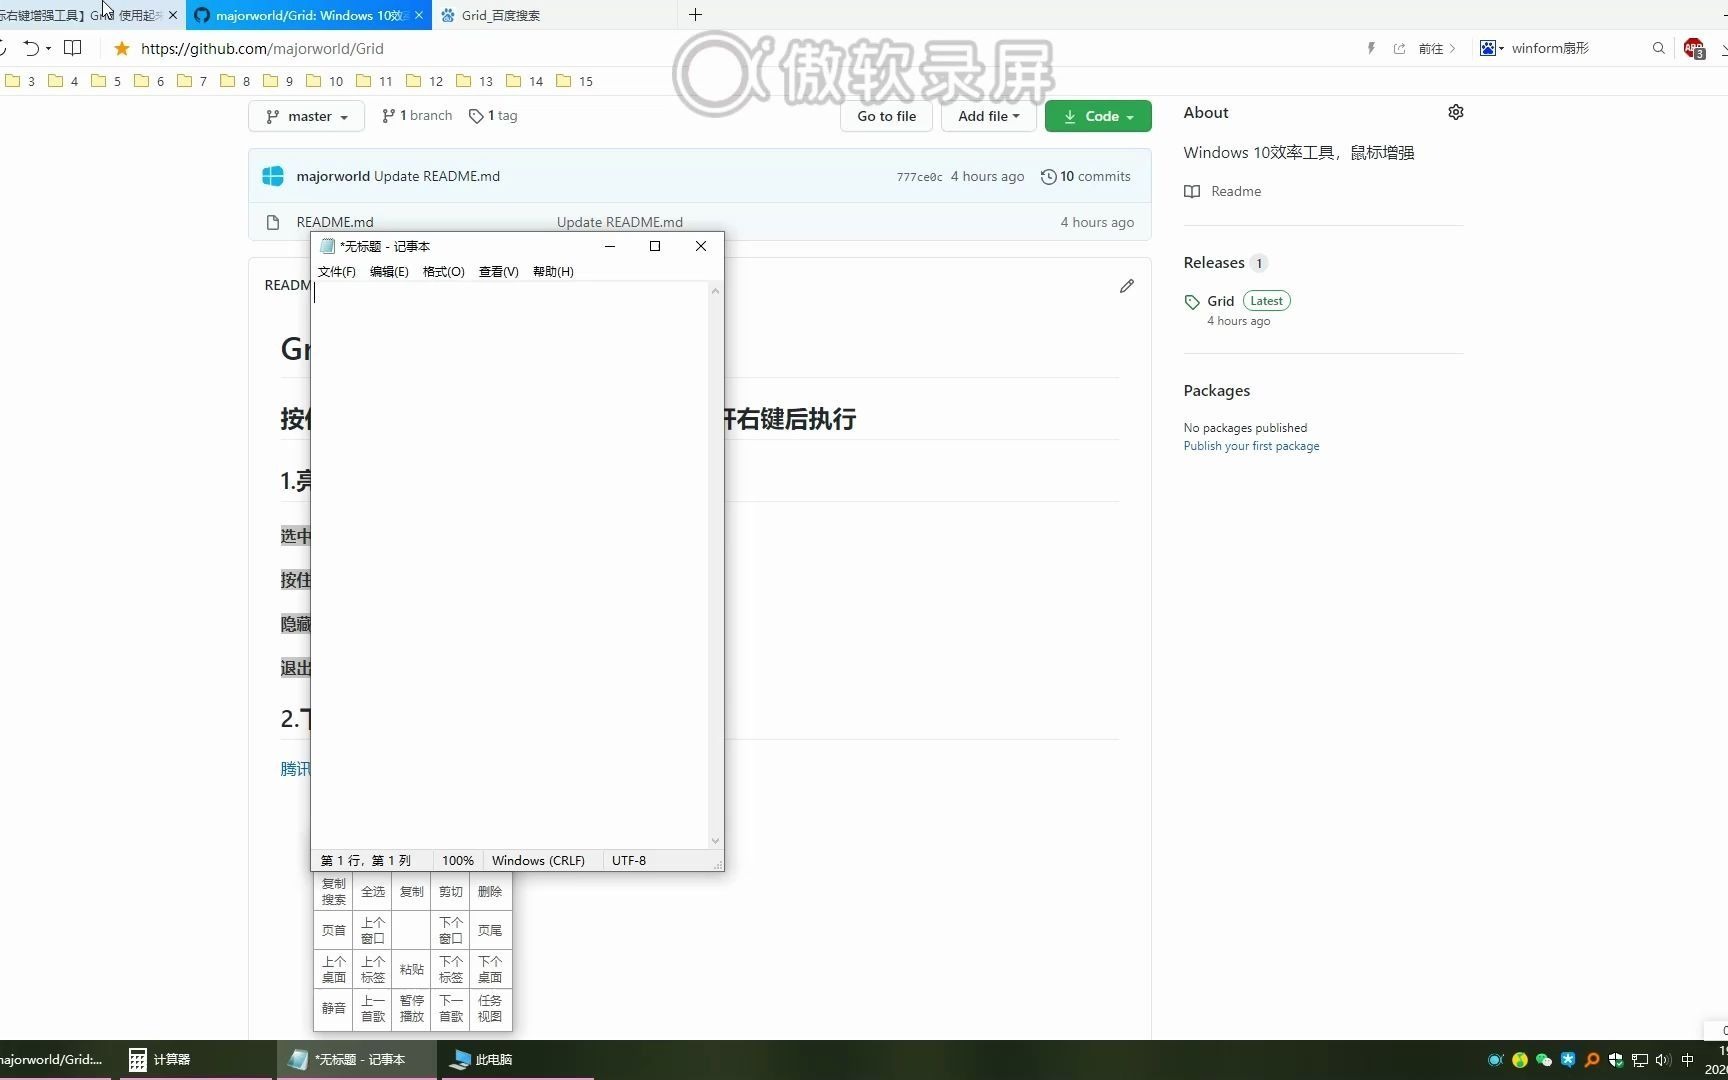This screenshot has height=1080, width=1728.
Task: Click the Go to file button
Action: coord(886,116)
